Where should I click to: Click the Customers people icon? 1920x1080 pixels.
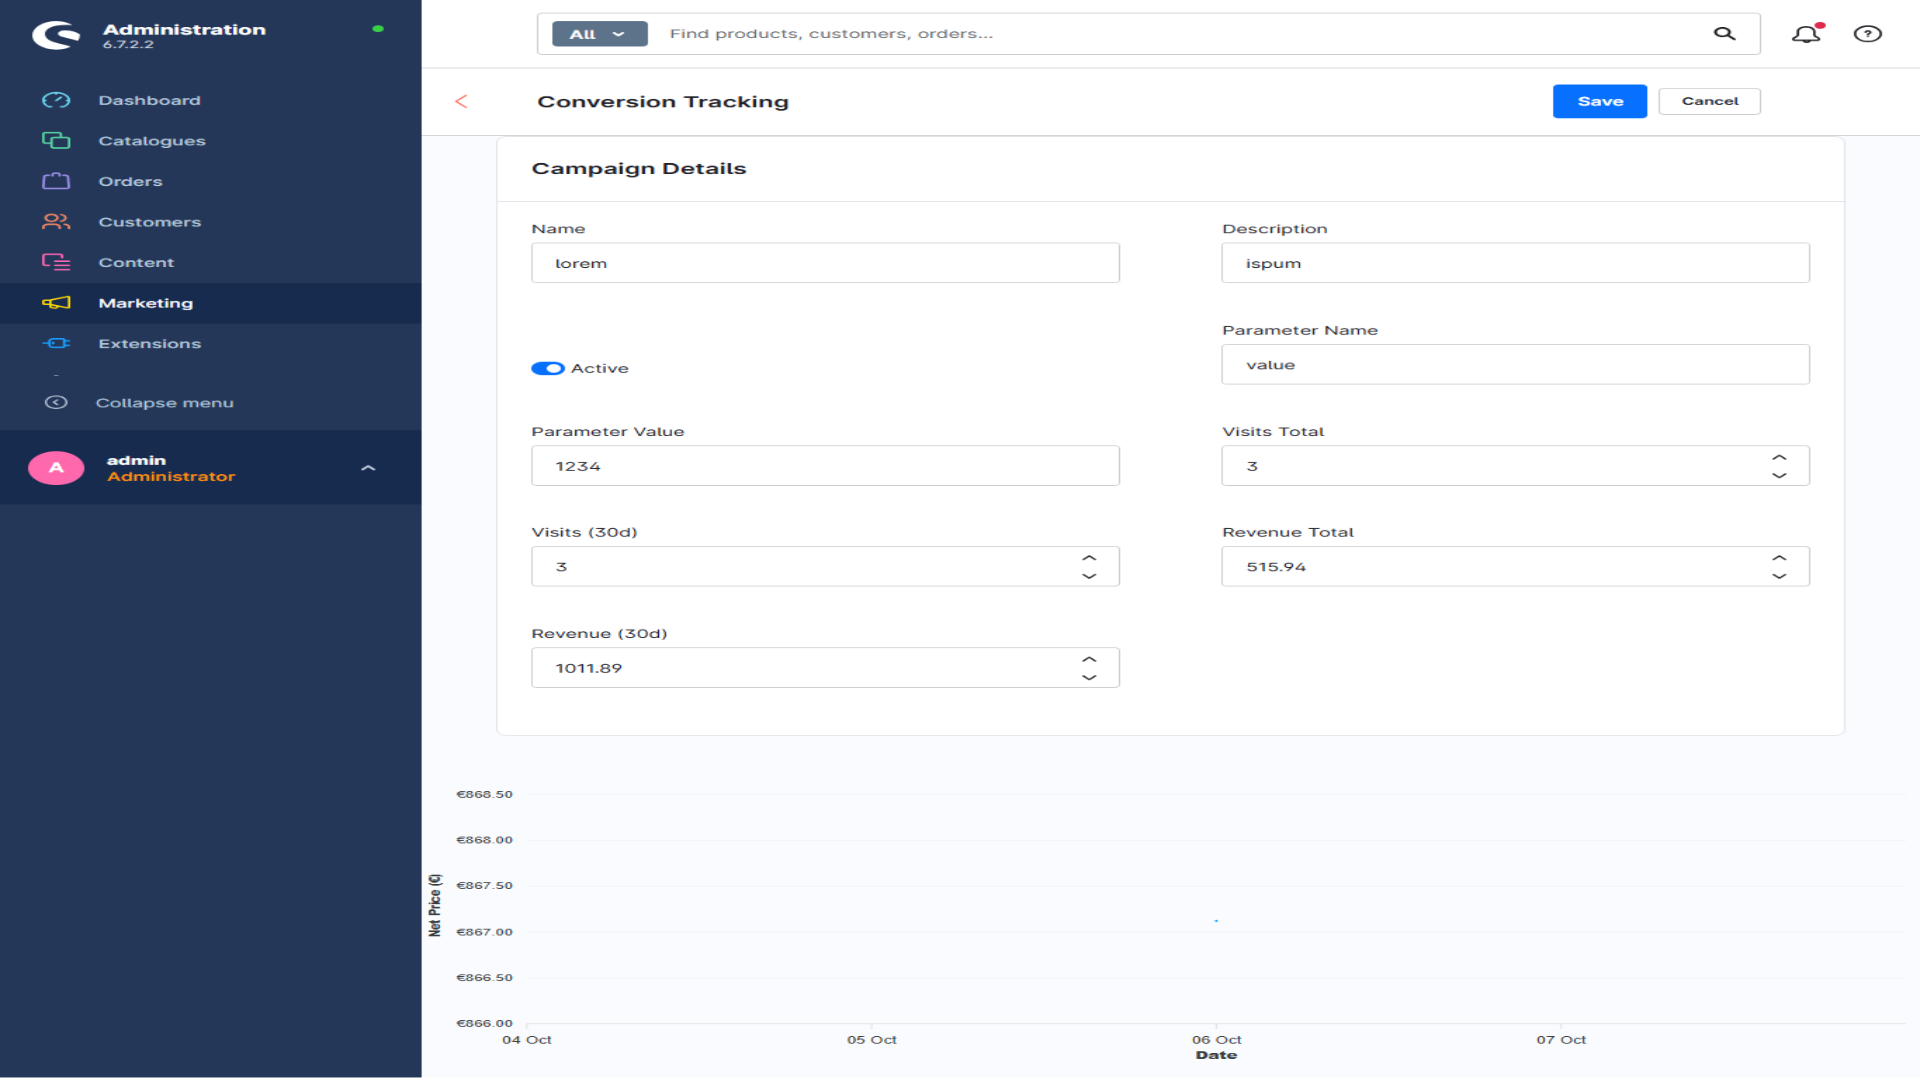(56, 222)
